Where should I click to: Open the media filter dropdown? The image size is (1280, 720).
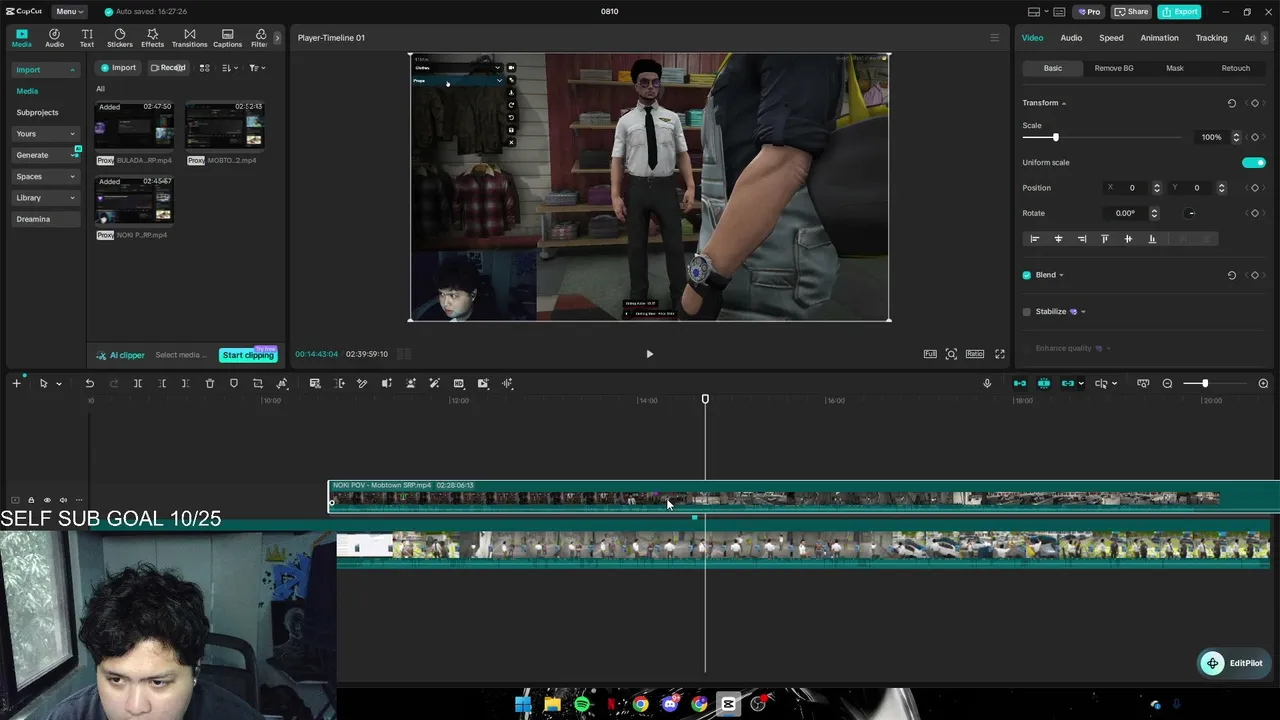coord(256,68)
